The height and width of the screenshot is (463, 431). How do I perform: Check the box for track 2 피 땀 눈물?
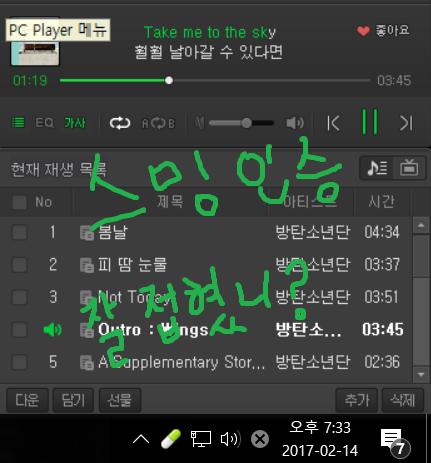(19, 265)
